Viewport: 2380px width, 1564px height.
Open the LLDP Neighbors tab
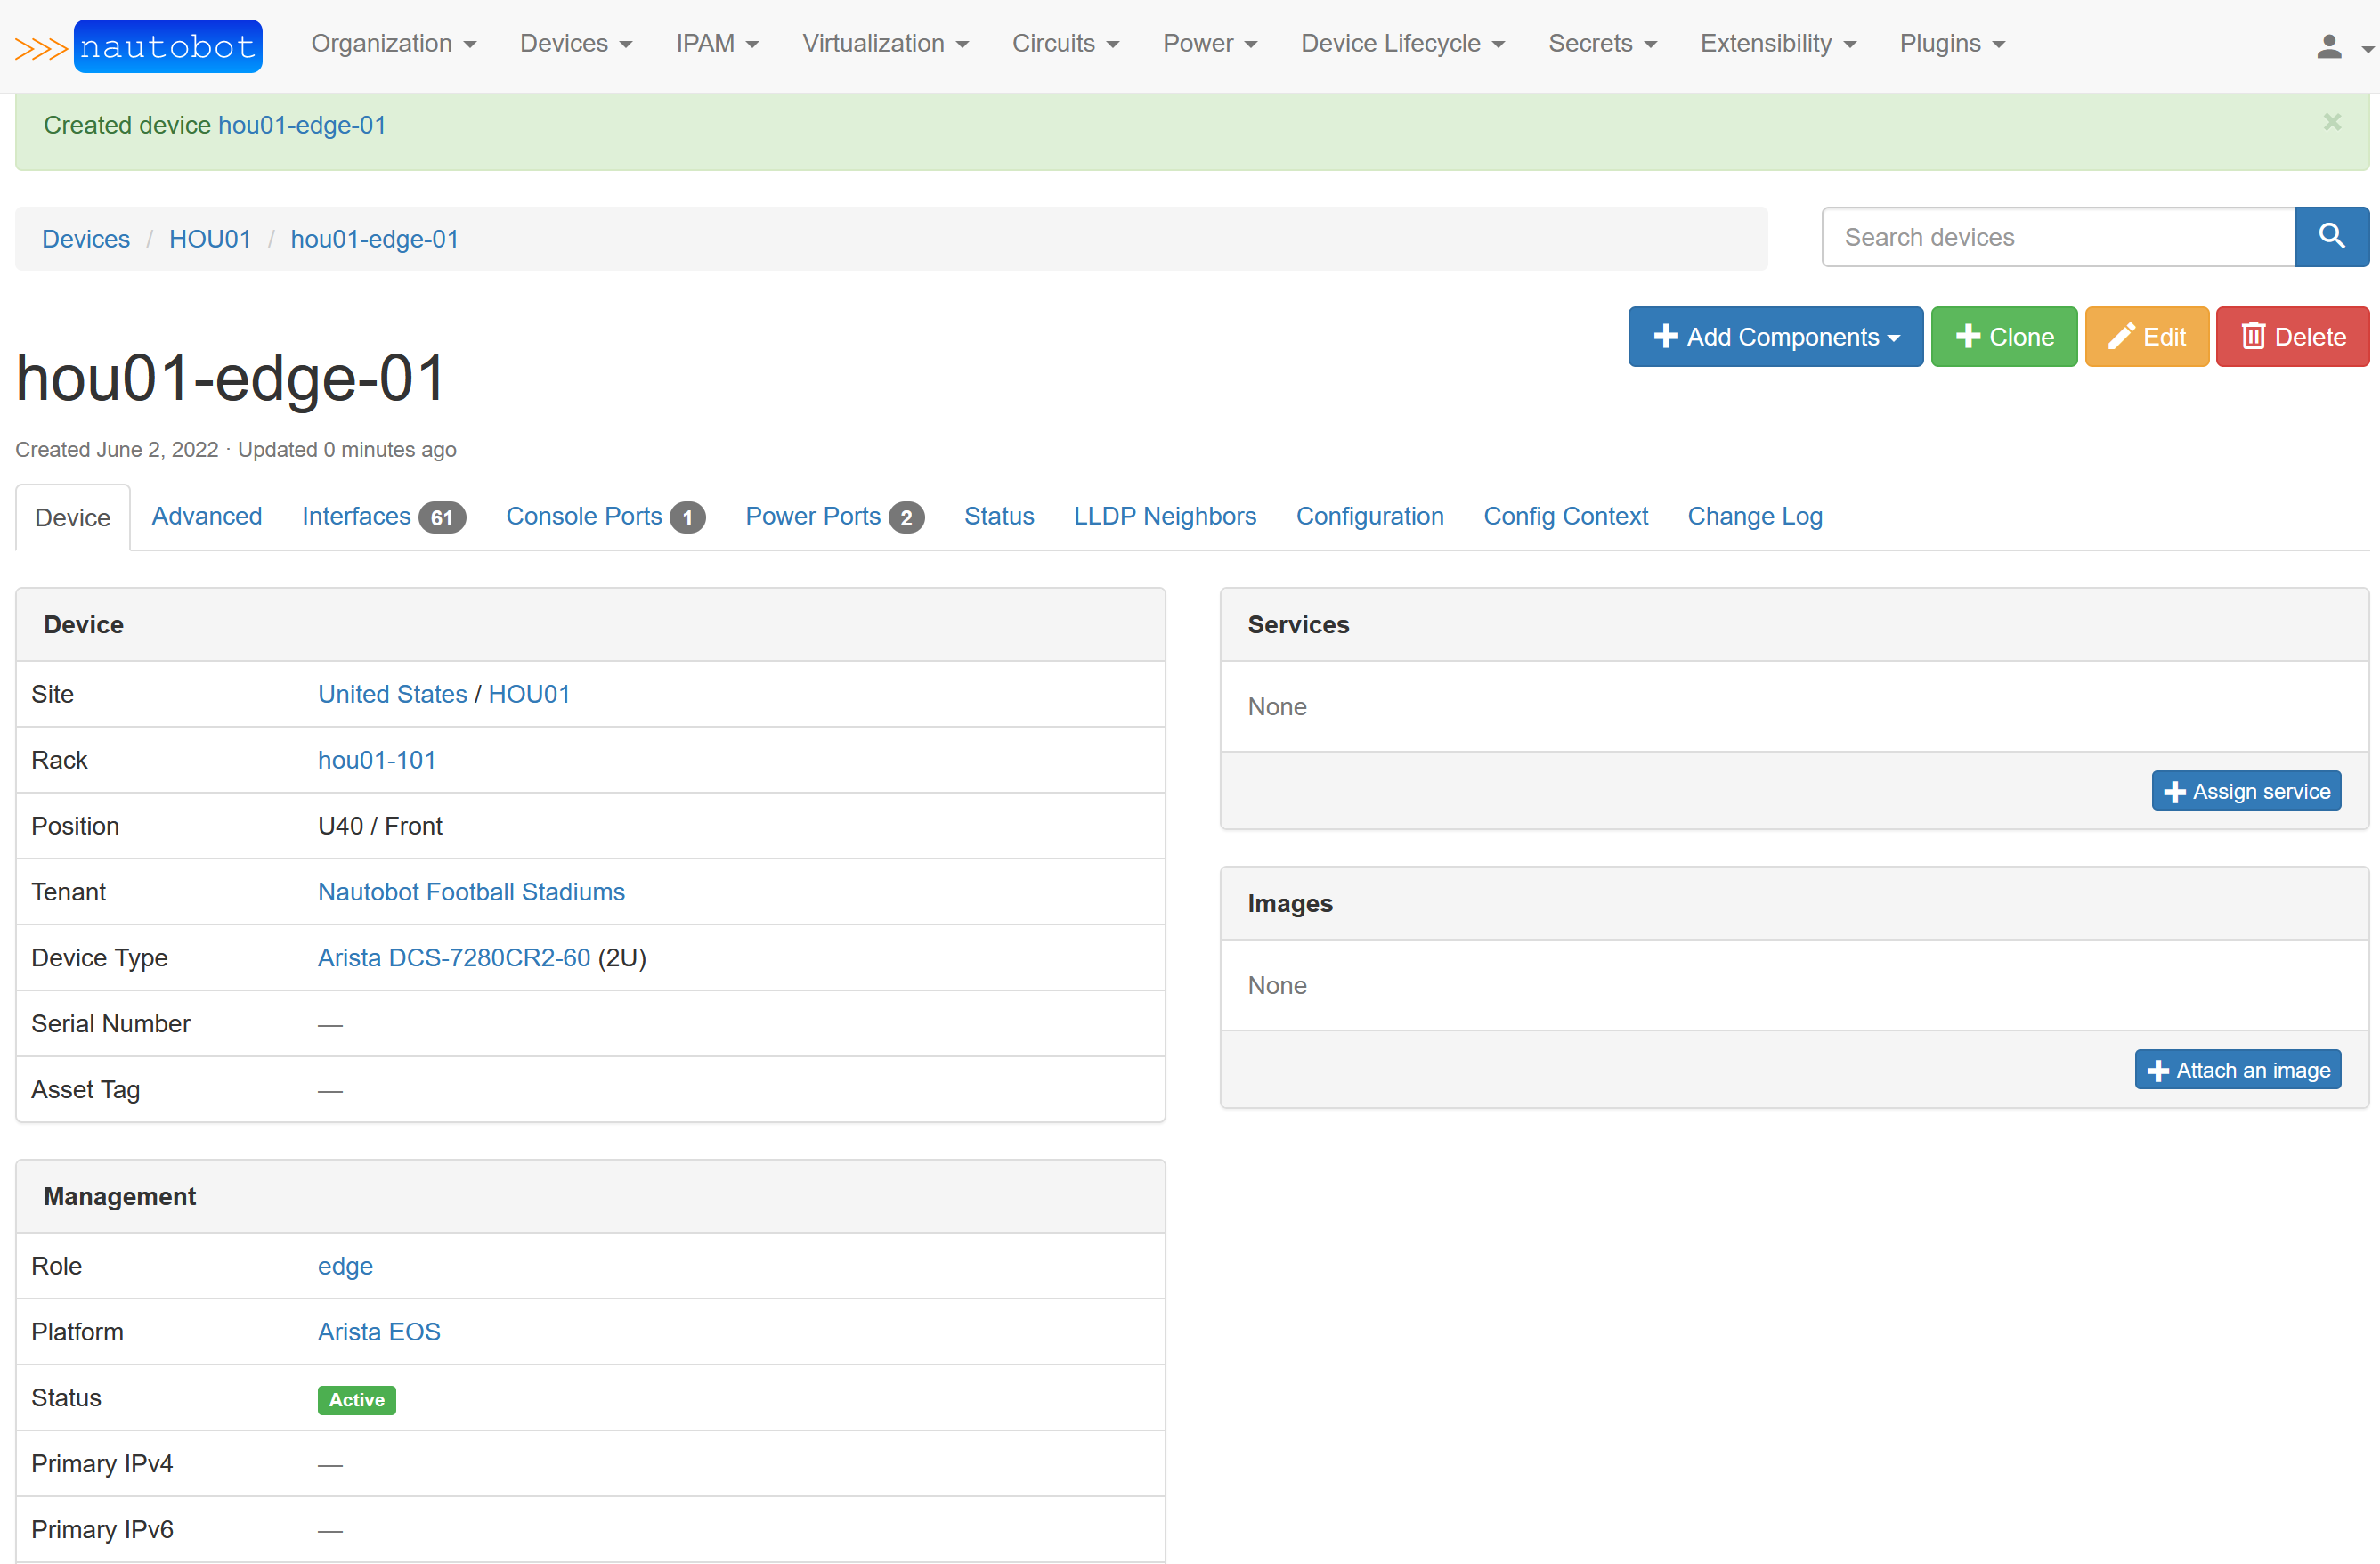(x=1164, y=516)
